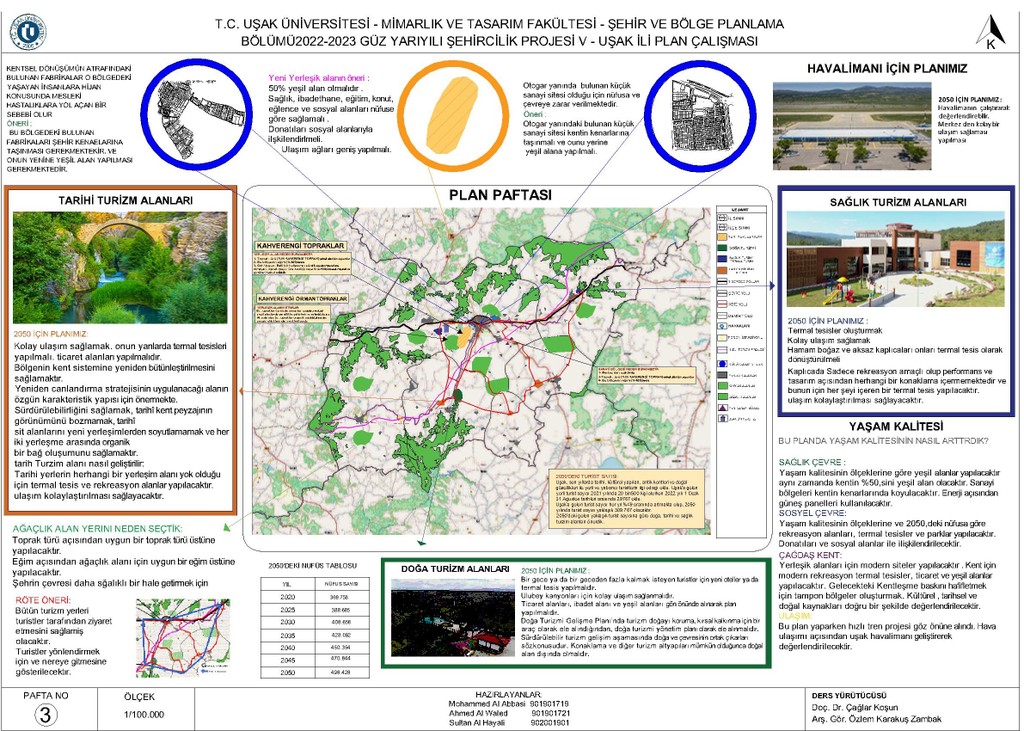Click the YIL column header in the population table
Viewport: 1024px width, 731px height.
(x=287, y=584)
